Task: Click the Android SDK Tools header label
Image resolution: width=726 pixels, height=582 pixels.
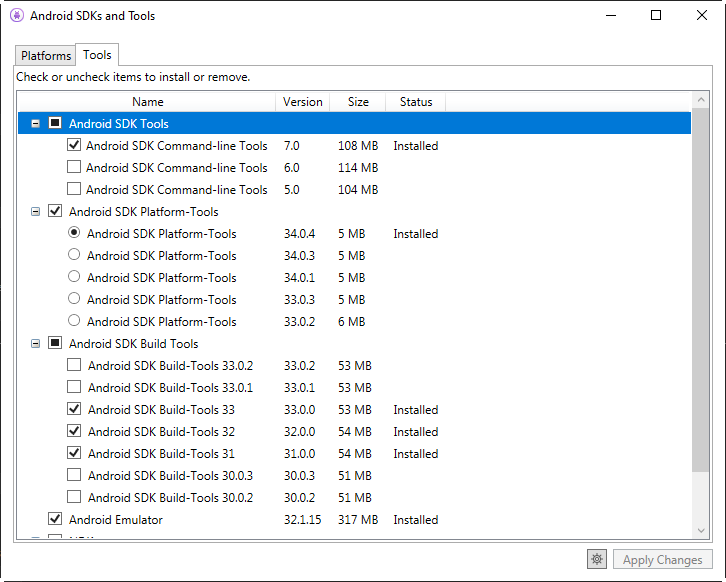Action: point(119,124)
